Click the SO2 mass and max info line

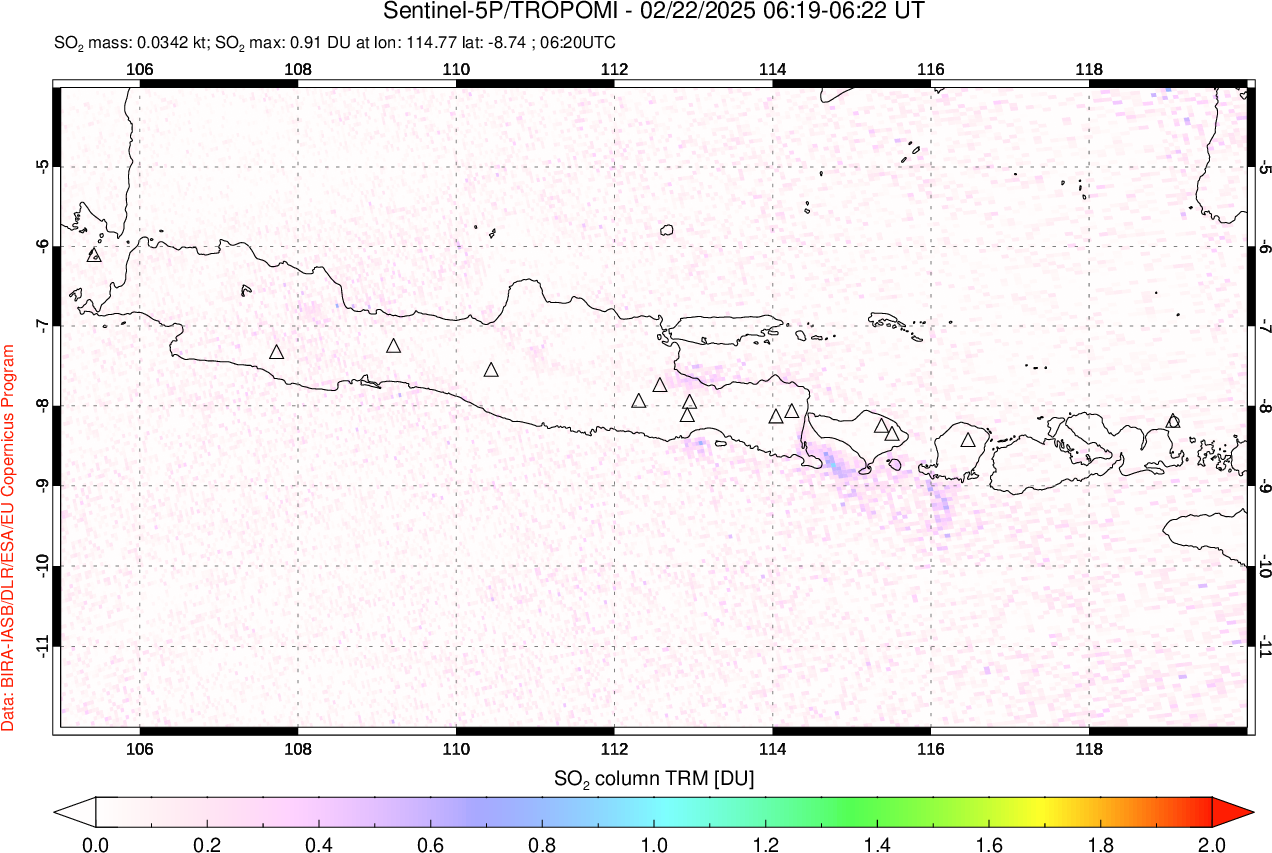[335, 43]
